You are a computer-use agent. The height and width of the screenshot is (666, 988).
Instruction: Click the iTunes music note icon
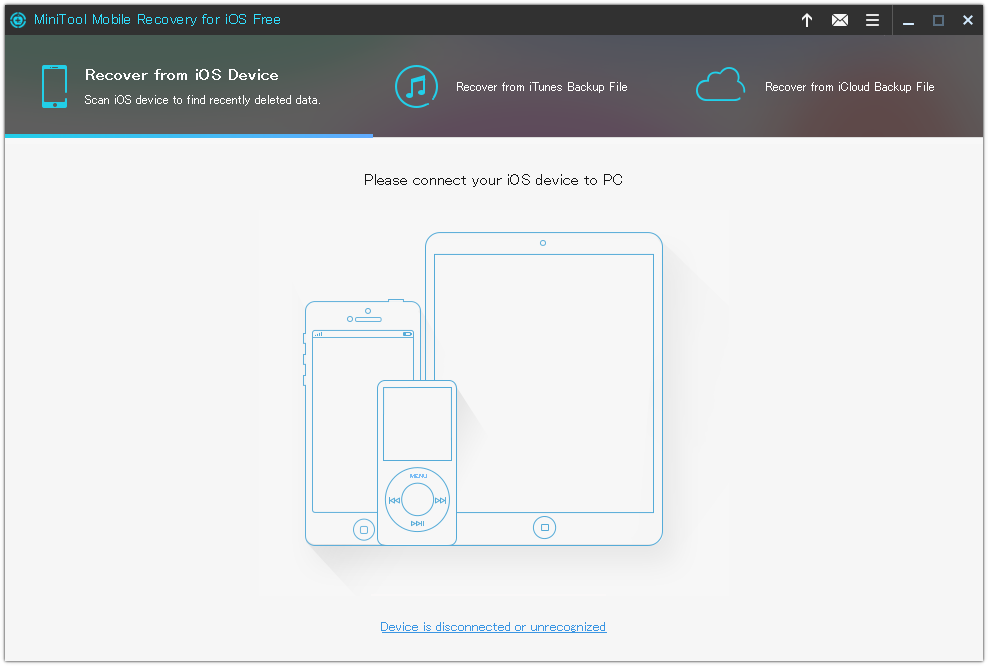coord(416,86)
